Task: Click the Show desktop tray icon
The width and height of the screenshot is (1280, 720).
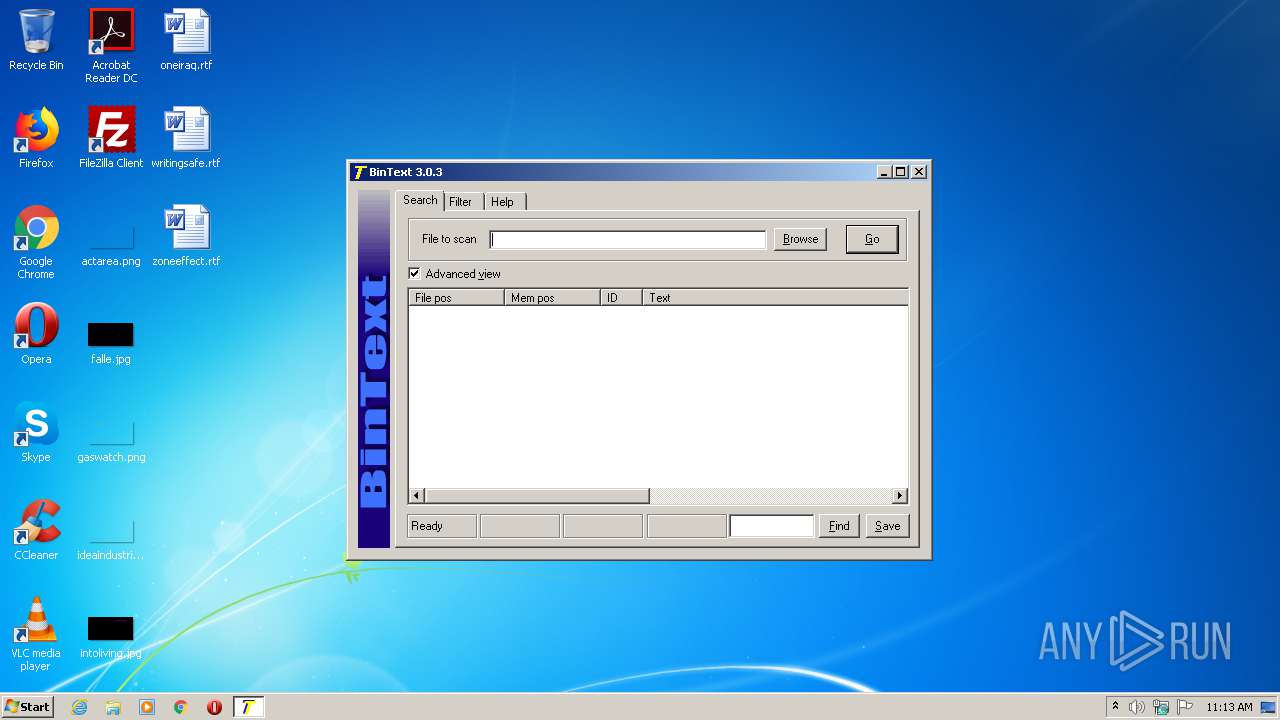Action: 1268,707
